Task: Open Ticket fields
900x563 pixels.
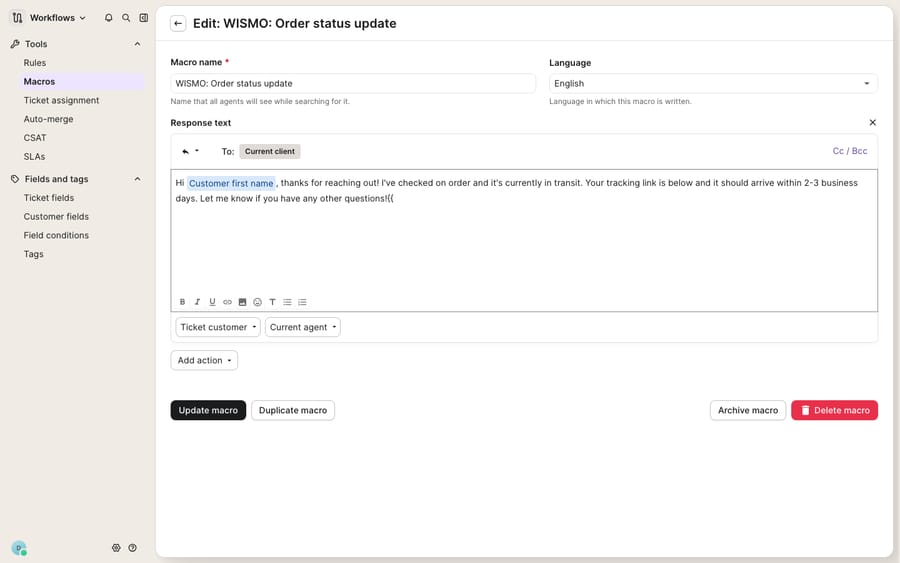Action: [49, 198]
